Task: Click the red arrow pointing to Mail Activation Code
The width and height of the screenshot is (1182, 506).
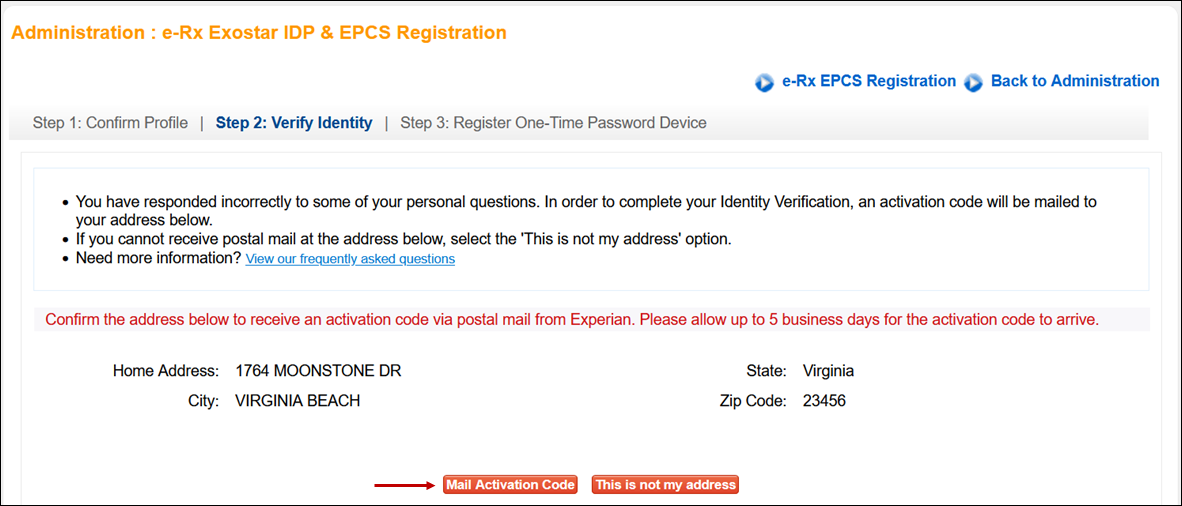Action: (x=406, y=485)
